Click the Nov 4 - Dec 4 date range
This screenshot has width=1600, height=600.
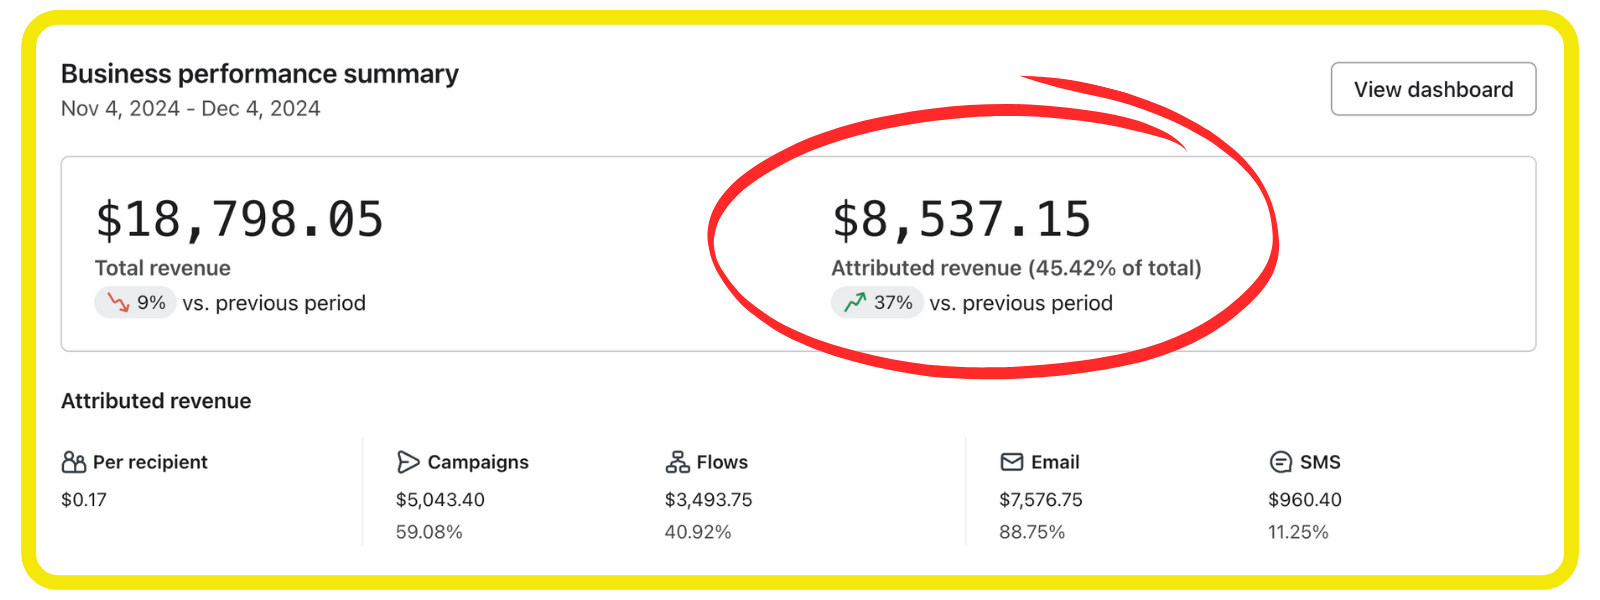point(190,109)
